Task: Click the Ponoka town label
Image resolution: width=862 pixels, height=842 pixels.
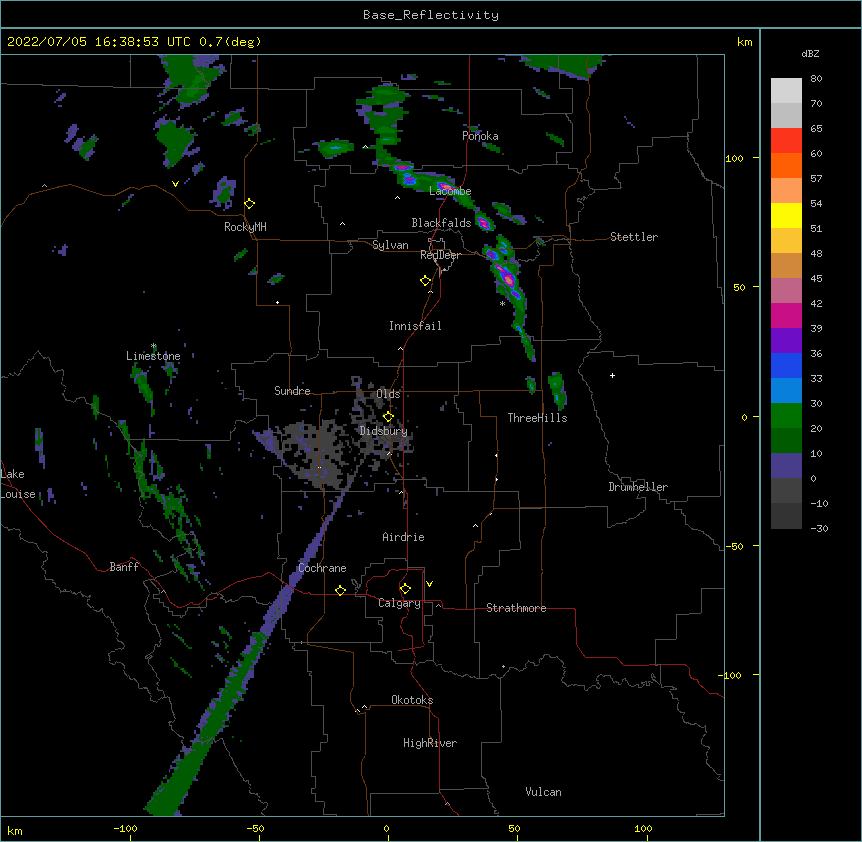Action: (480, 136)
